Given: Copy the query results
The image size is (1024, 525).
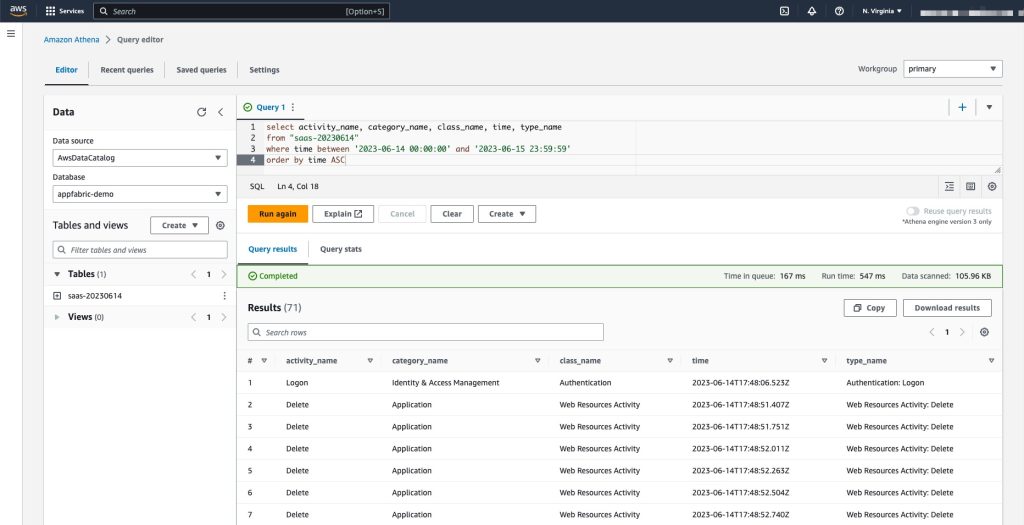Looking at the screenshot, I should (869, 308).
